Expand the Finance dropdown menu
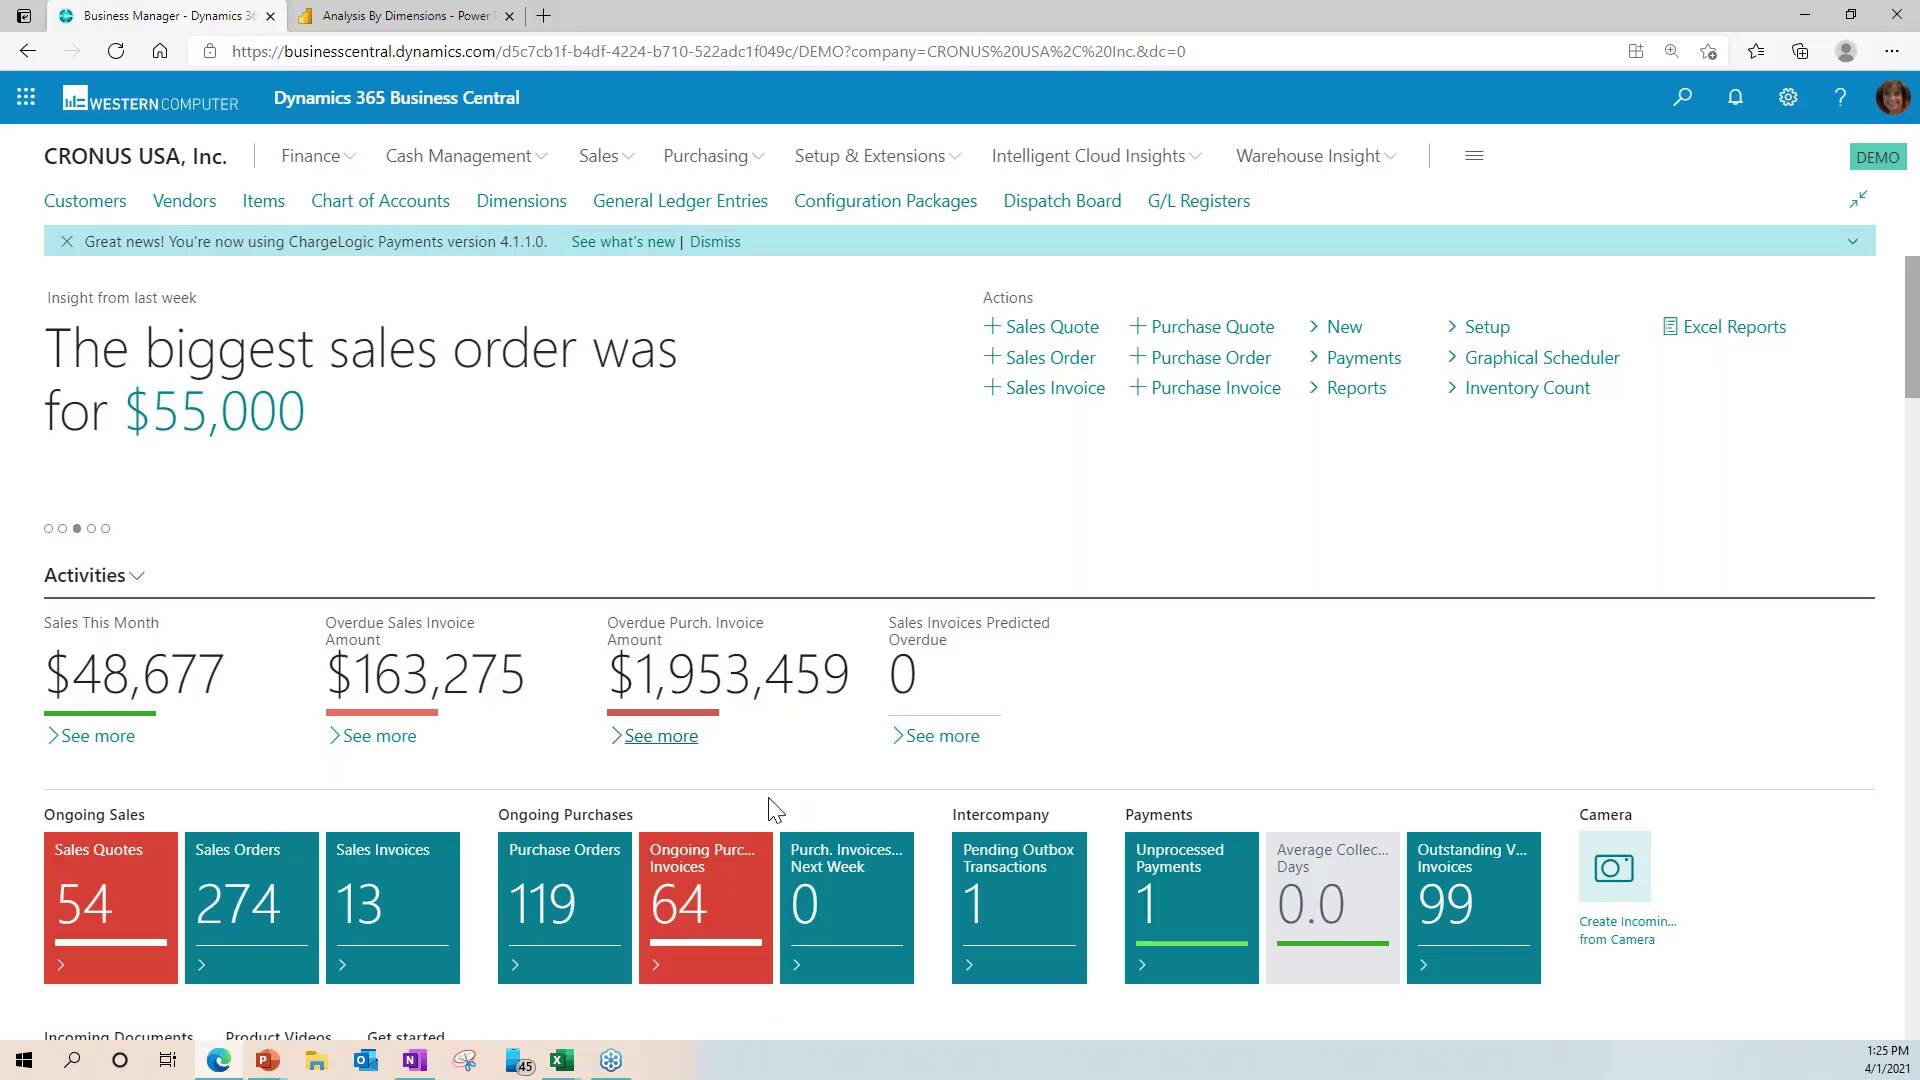This screenshot has height=1080, width=1920. click(316, 156)
